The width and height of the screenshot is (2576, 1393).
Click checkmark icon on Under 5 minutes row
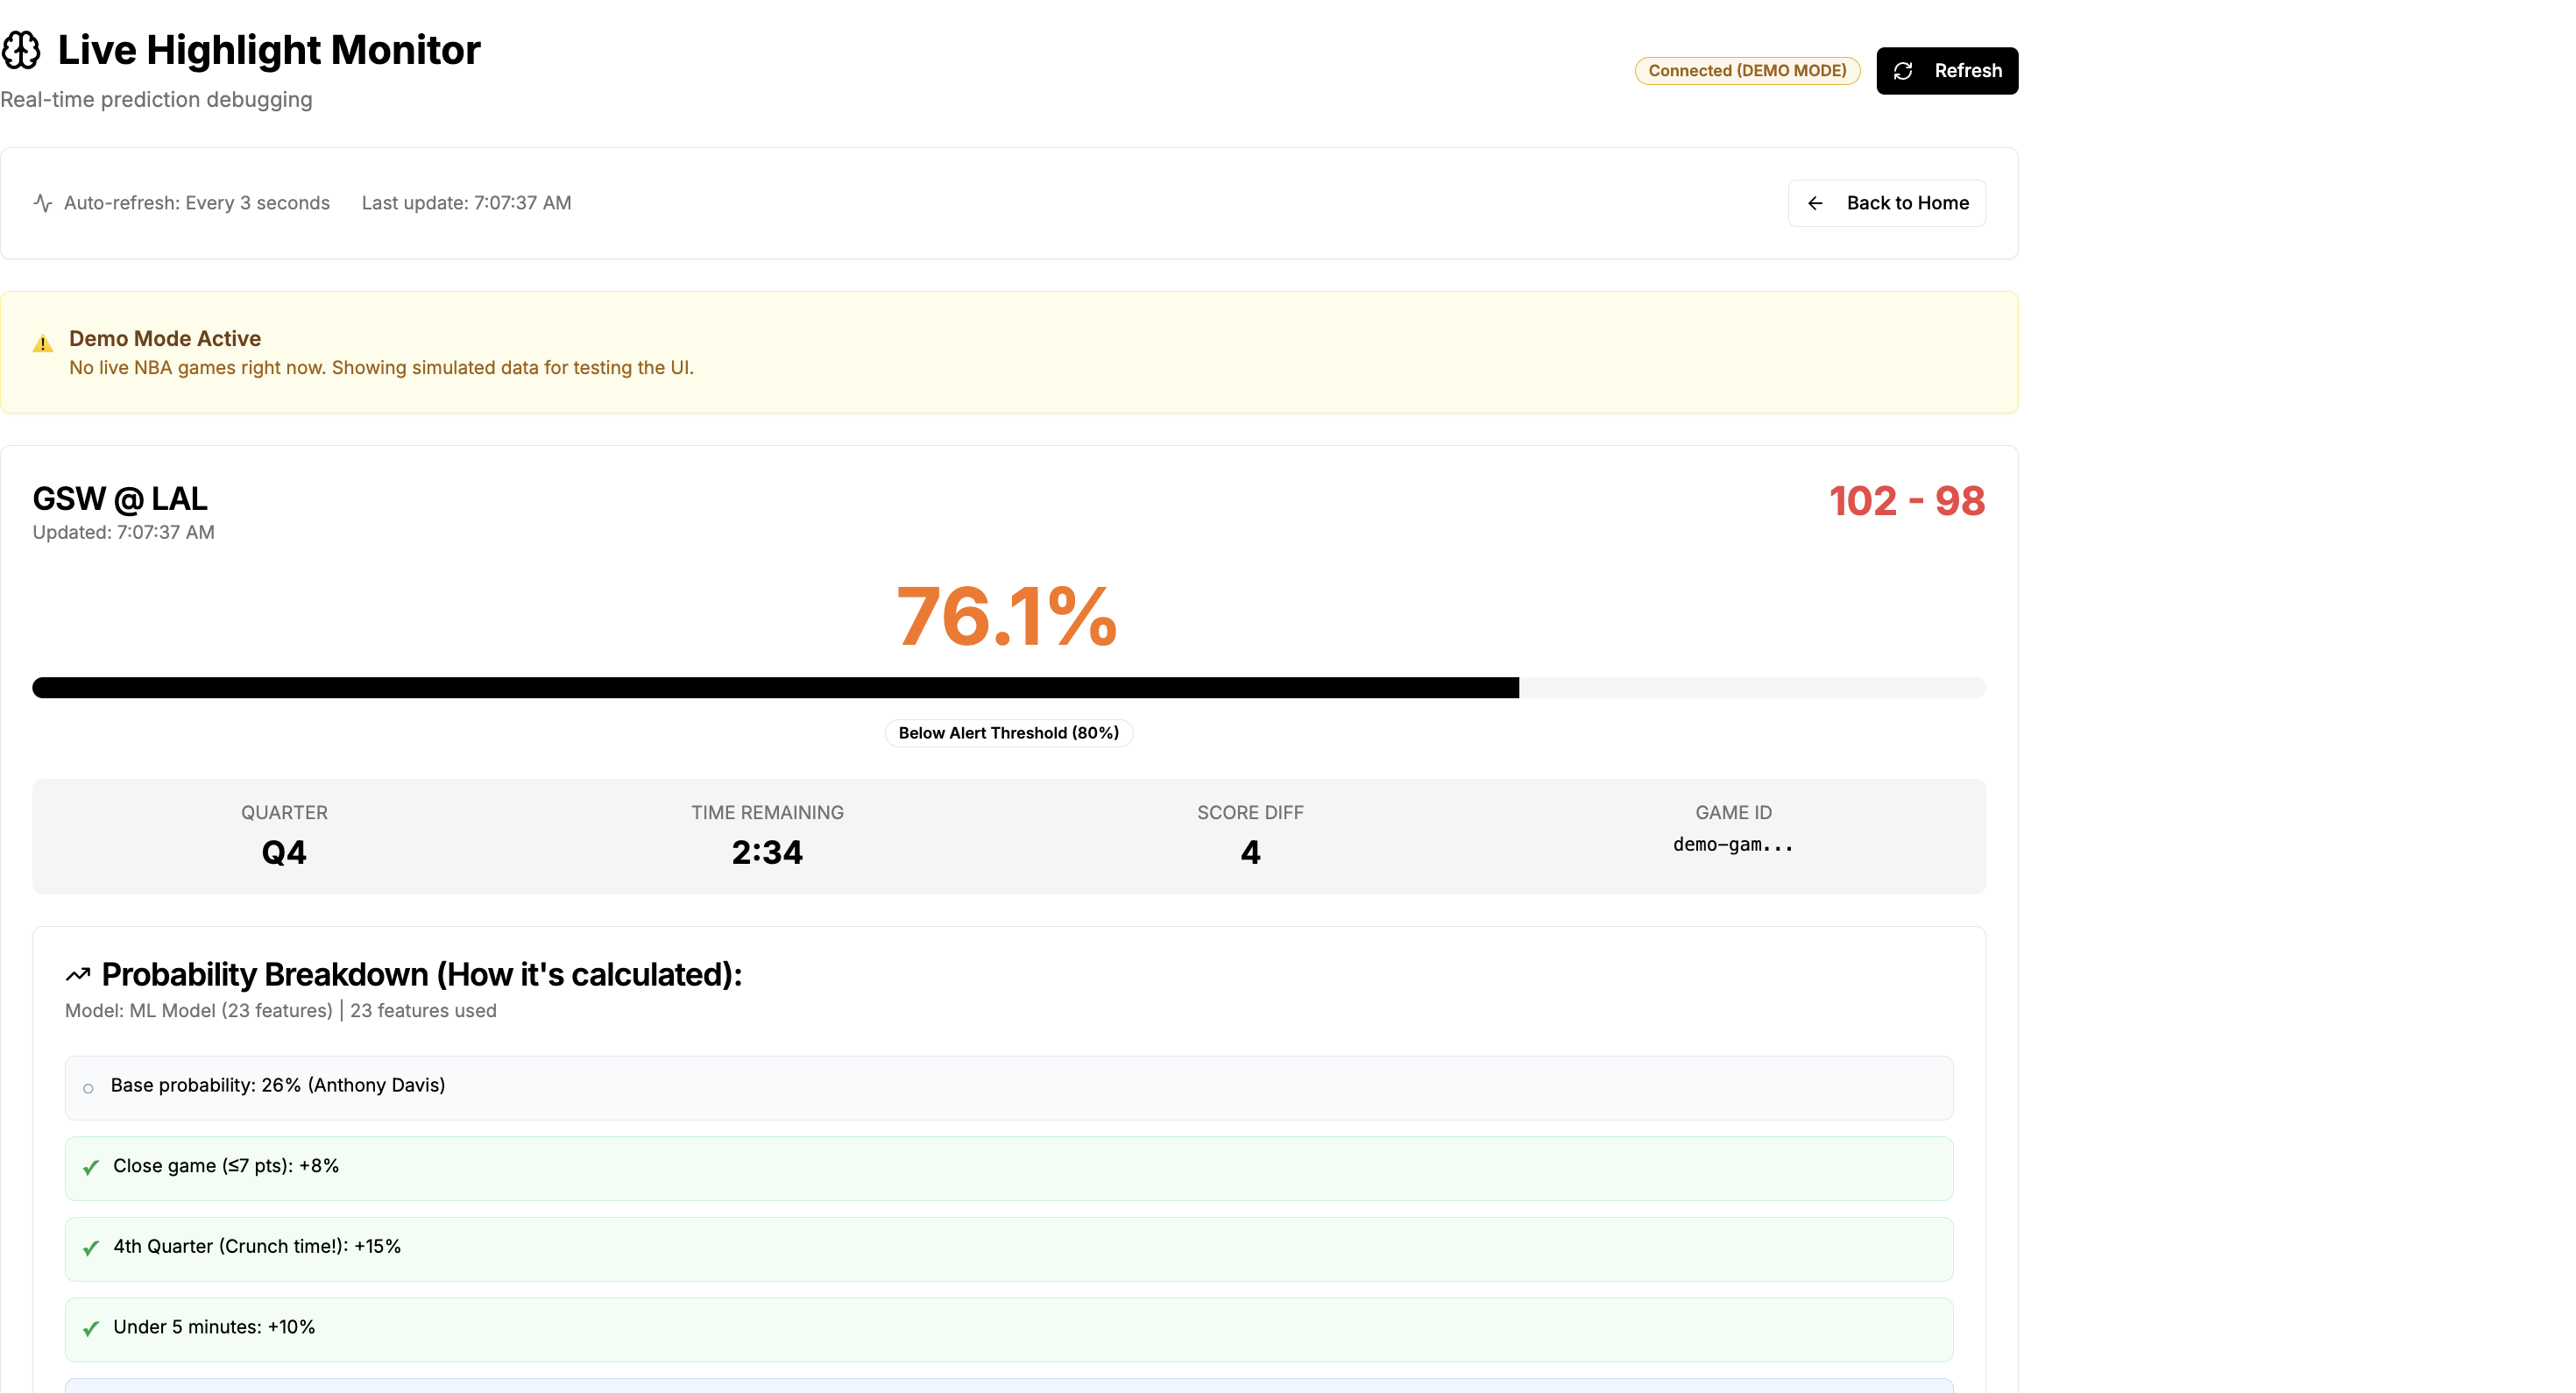pyautogui.click(x=91, y=1328)
